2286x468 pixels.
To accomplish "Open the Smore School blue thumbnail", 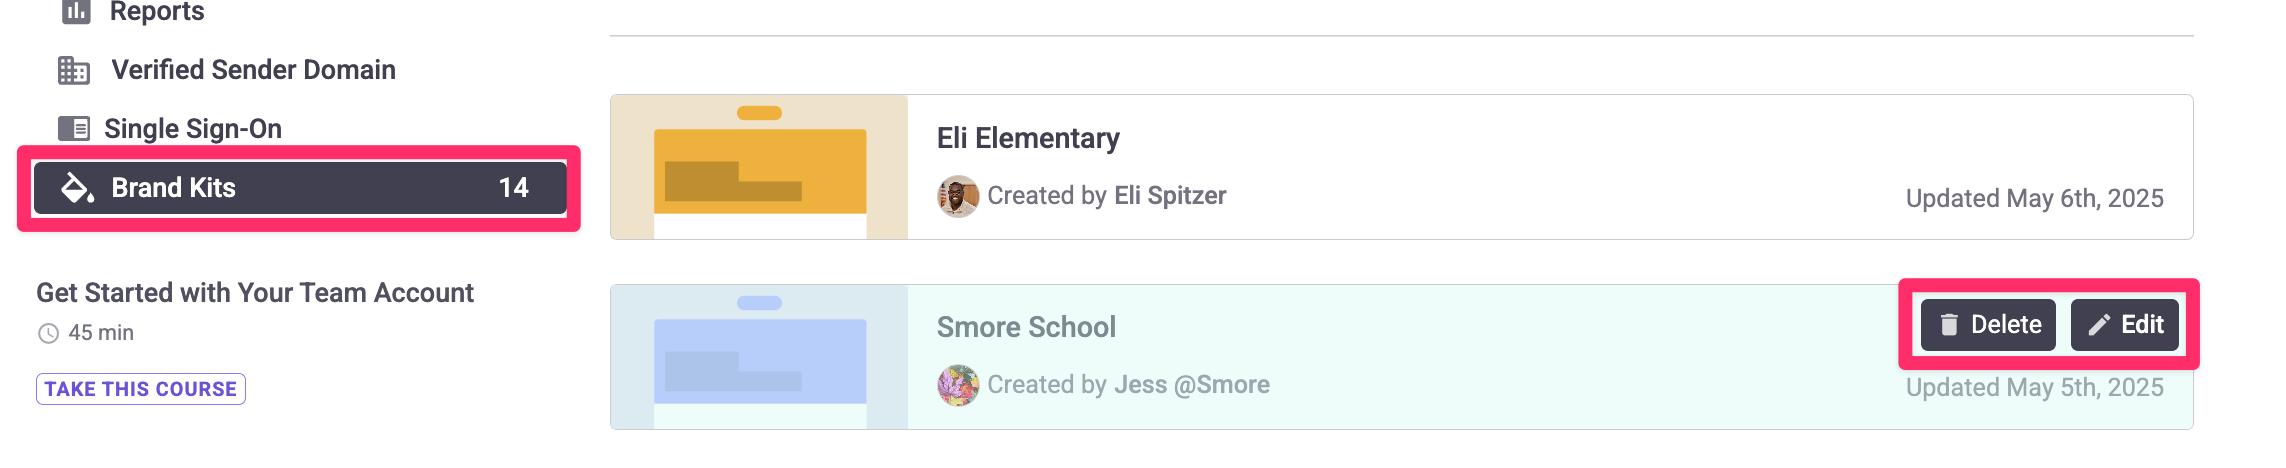I will 759,357.
